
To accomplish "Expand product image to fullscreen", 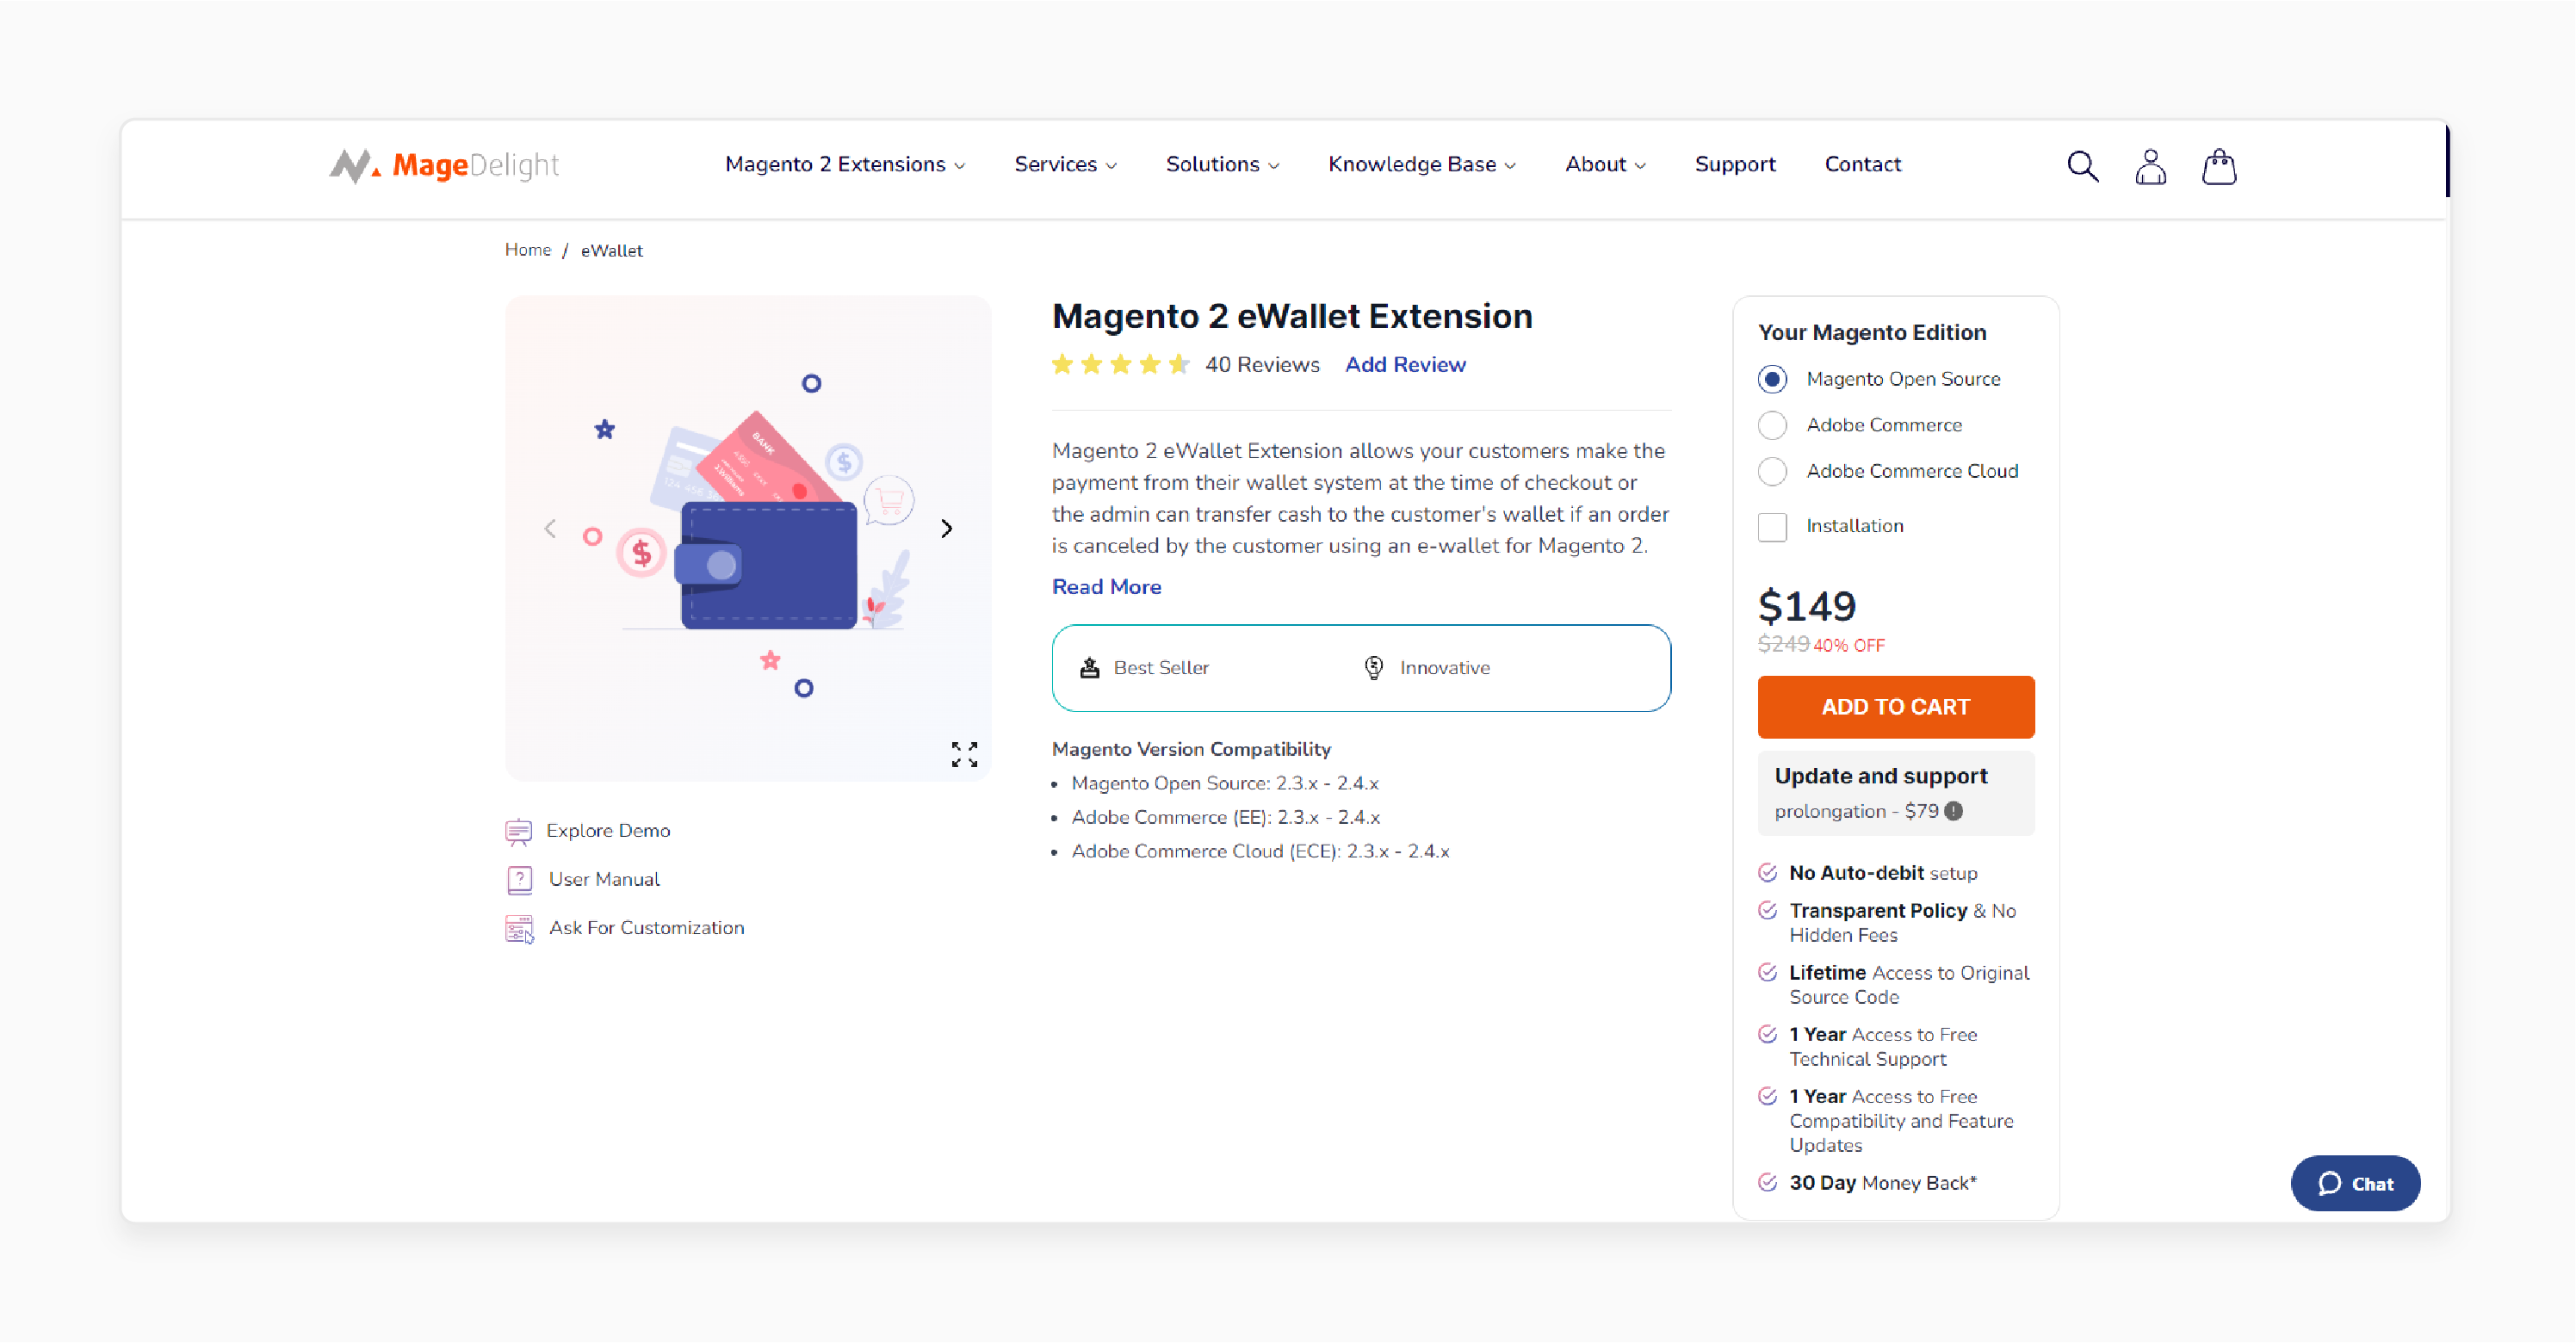I will pyautogui.click(x=964, y=754).
